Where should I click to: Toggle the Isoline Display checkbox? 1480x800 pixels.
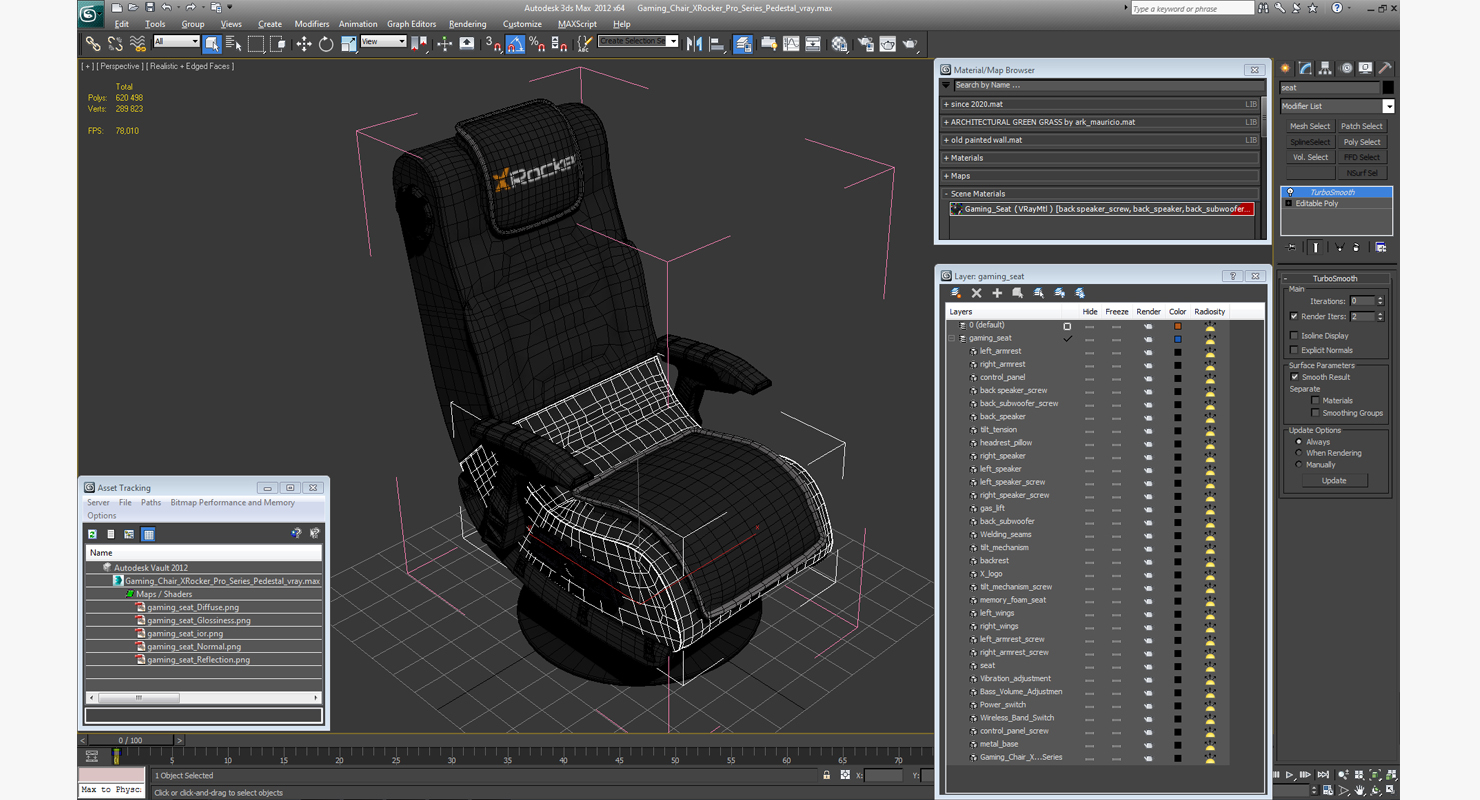1295,336
